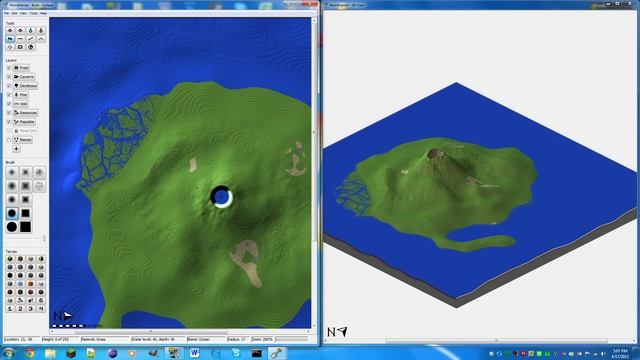Select the blue-highlighted flood tool
The image size is (640, 360).
[10, 39]
